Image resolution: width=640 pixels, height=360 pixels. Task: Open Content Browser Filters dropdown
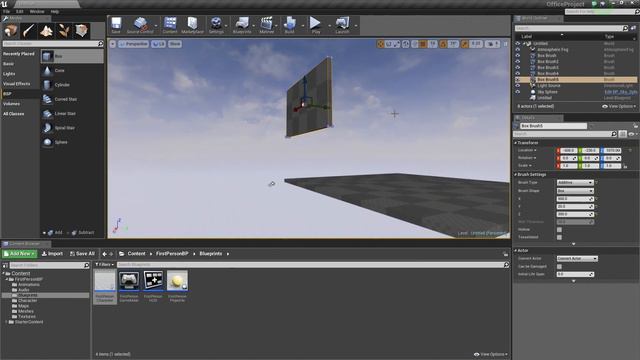pyautogui.click(x=104, y=264)
